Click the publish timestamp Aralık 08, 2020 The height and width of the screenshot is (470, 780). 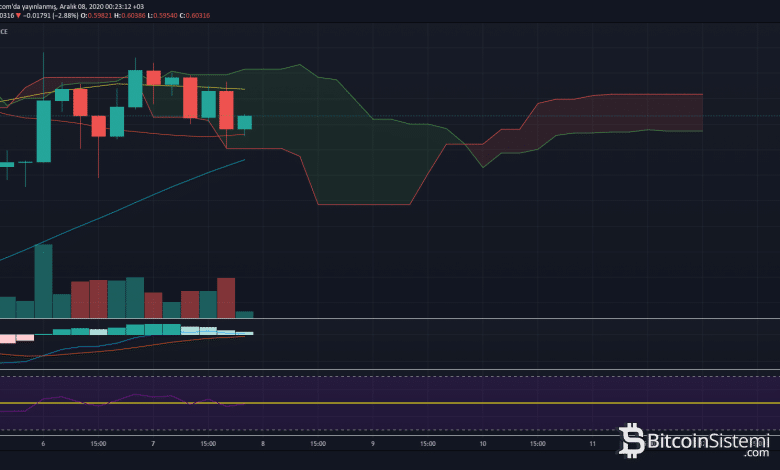[108, 4]
